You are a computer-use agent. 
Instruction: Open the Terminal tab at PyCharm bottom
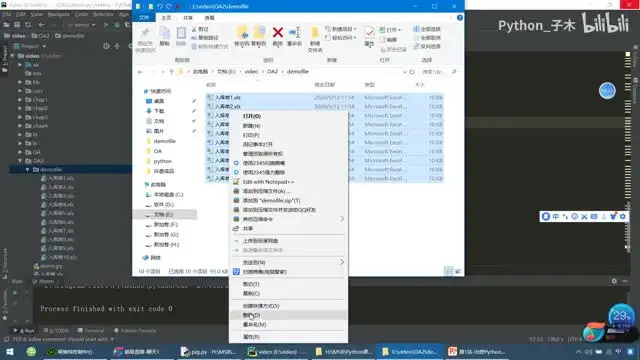pos(91,330)
